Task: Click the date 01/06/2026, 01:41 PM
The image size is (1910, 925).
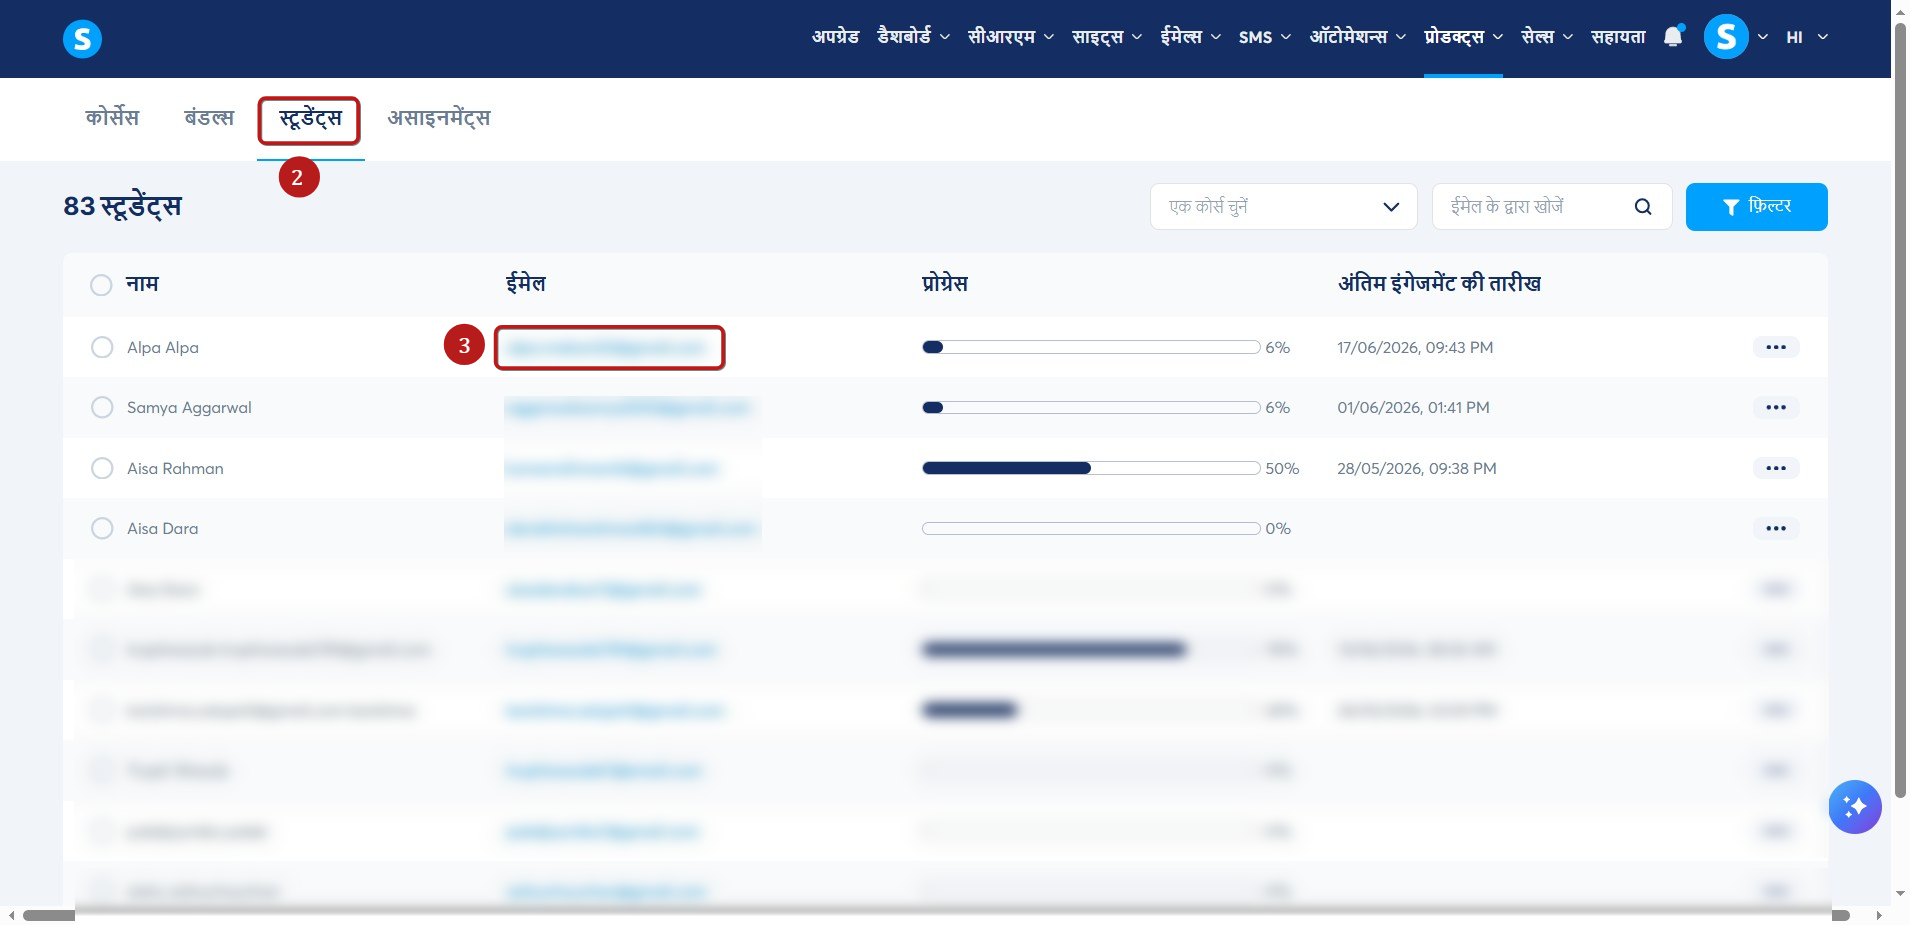Action: coord(1413,408)
